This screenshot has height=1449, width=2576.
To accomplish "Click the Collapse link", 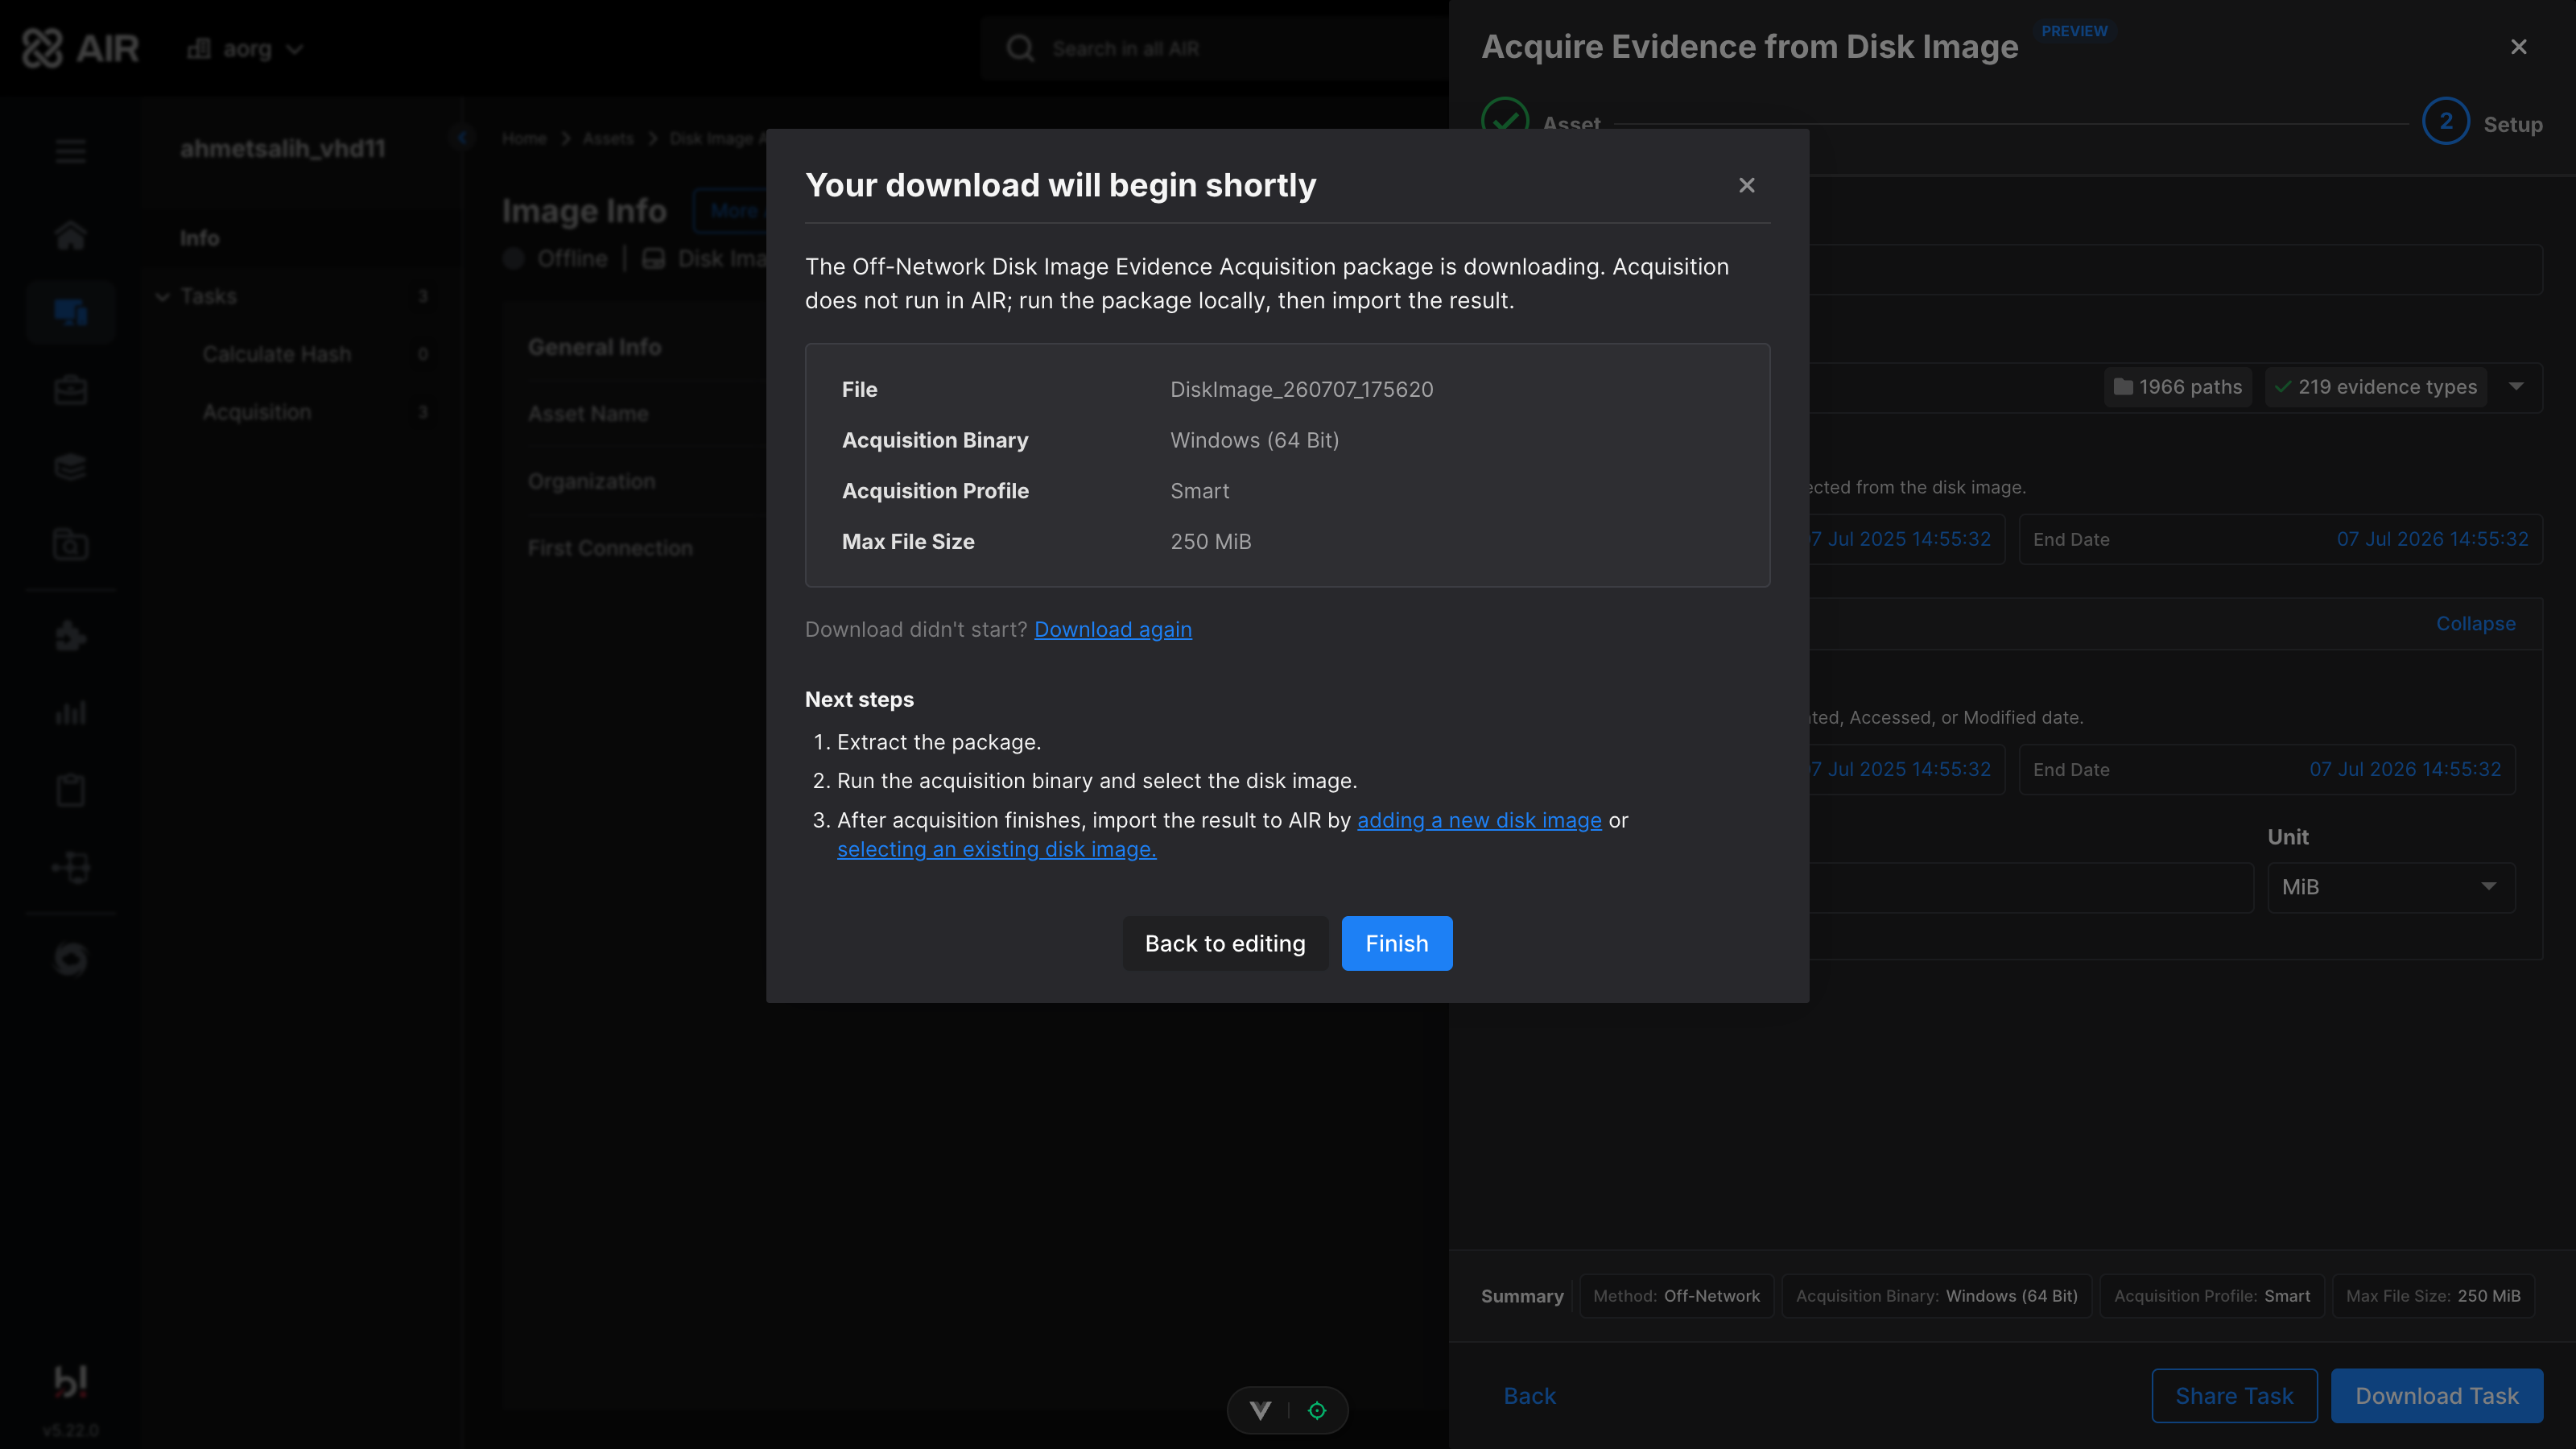I will coord(2475,623).
